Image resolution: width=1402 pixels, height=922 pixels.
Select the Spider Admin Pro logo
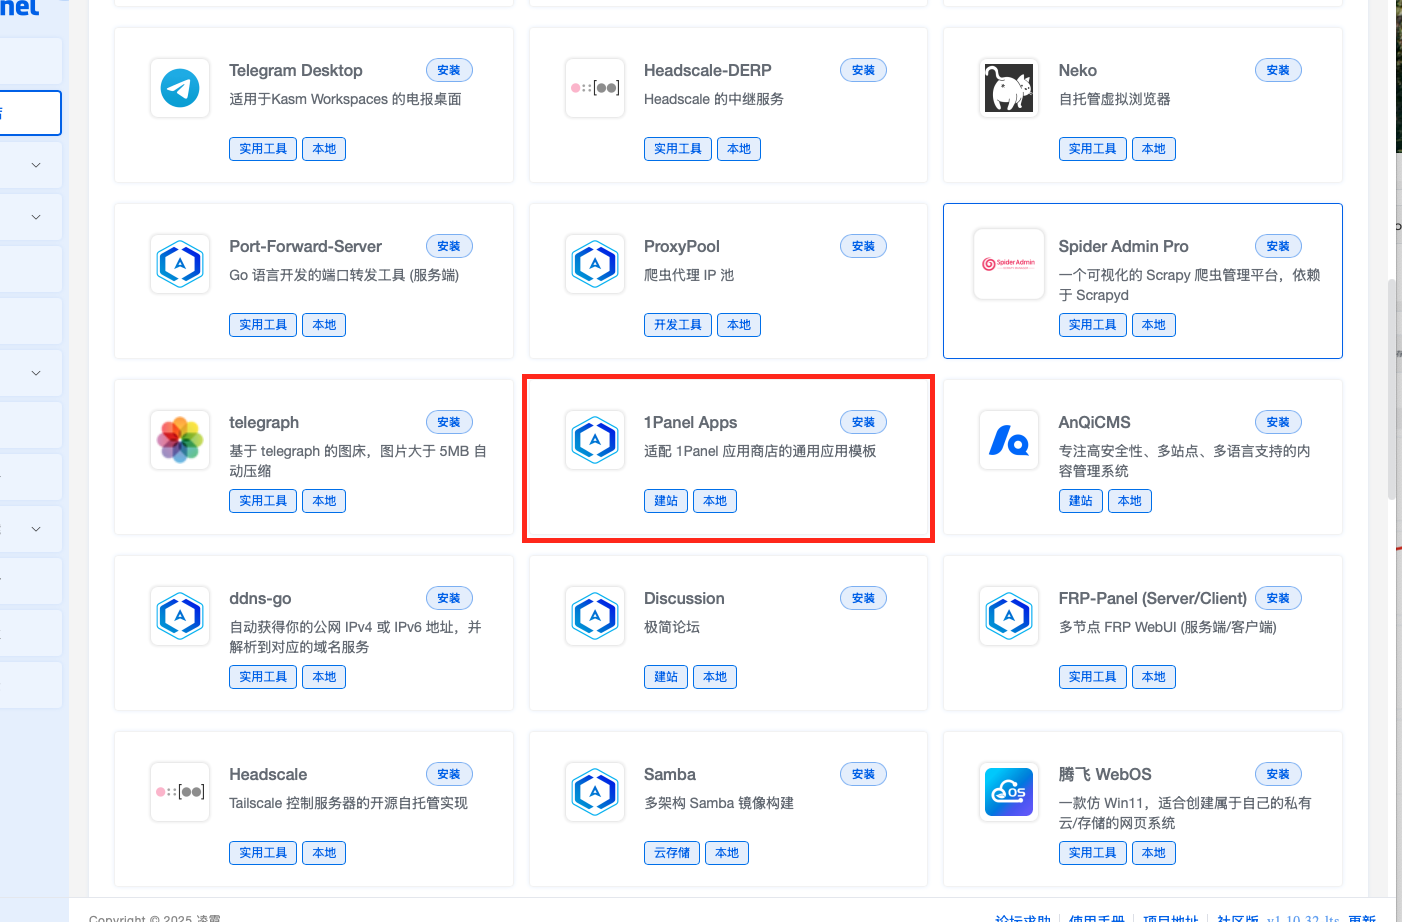tap(1008, 264)
